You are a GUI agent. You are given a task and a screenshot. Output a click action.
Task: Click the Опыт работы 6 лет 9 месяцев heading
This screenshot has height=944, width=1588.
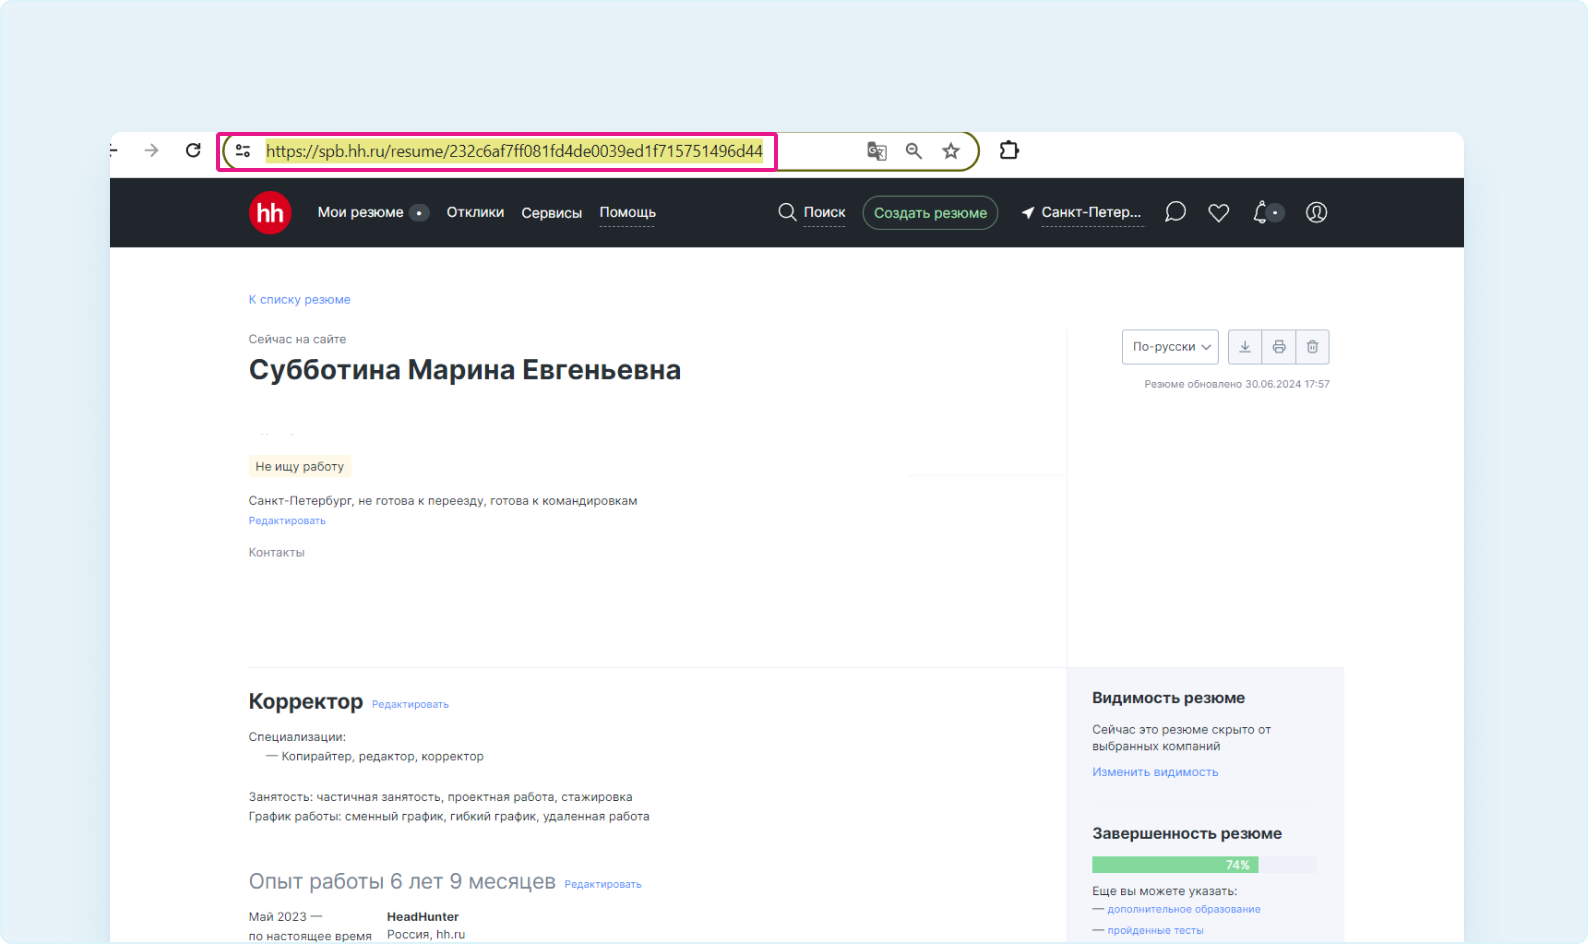[x=402, y=882]
